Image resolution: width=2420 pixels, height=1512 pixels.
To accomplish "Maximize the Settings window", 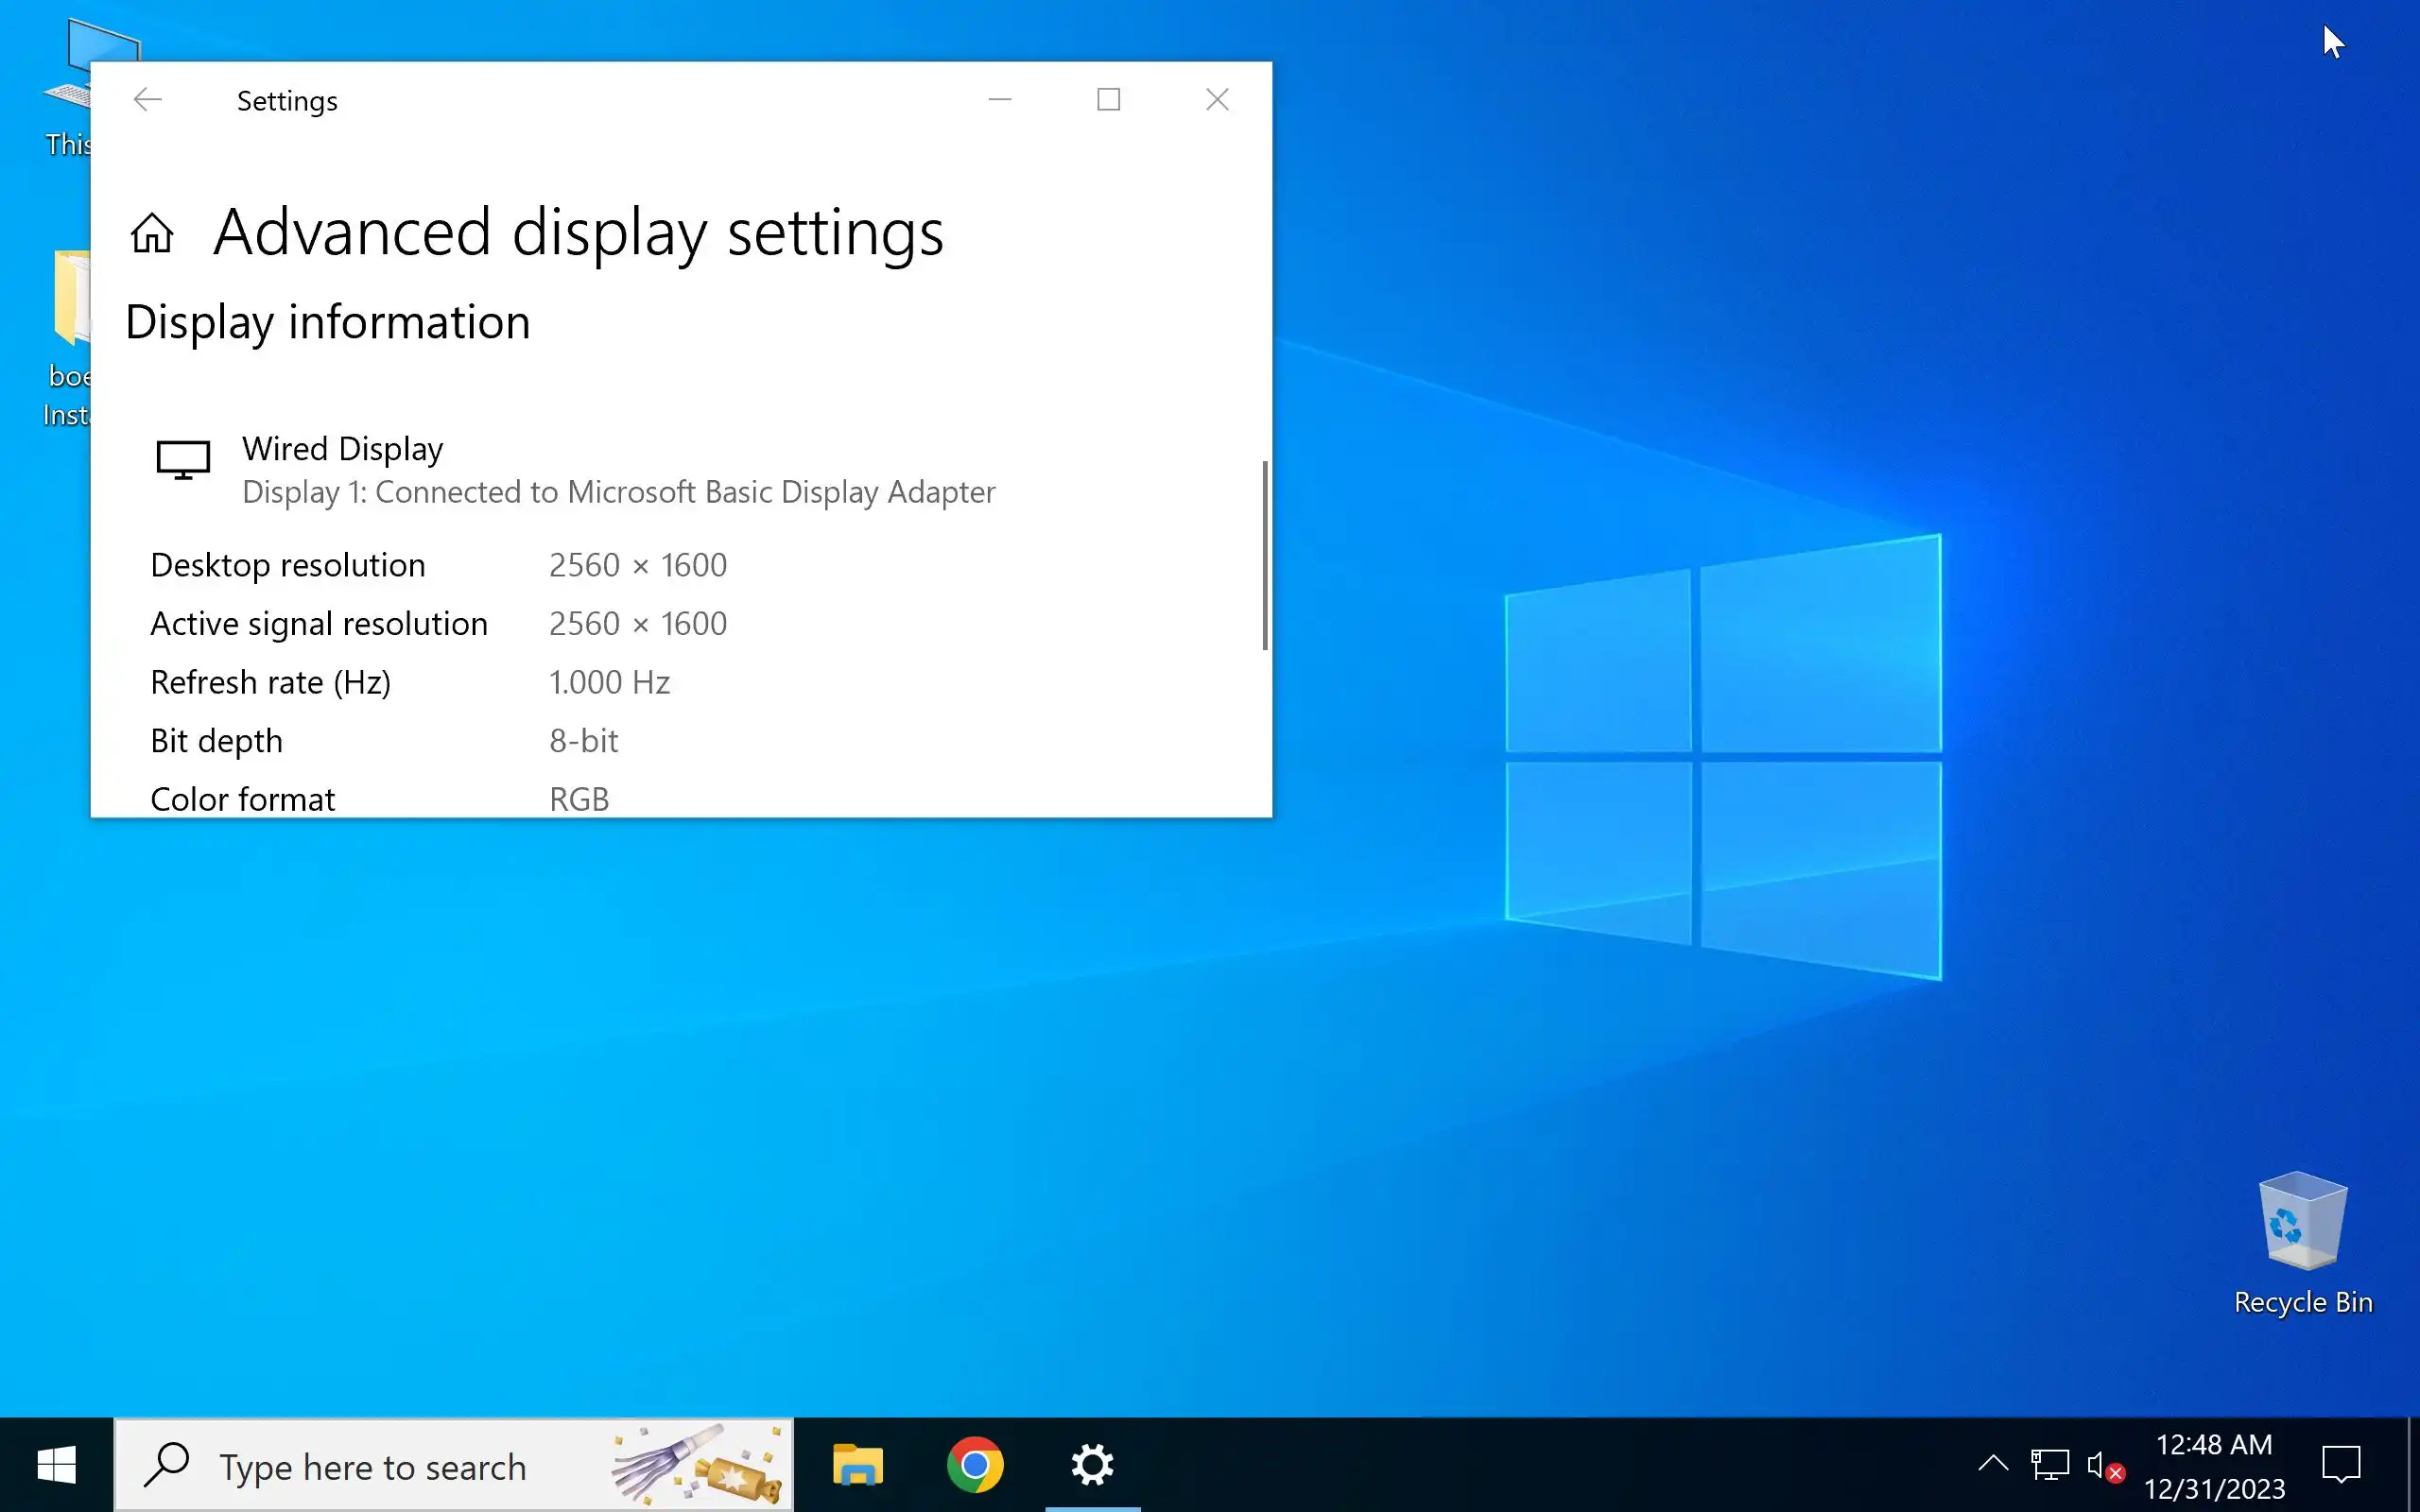I will click(x=1108, y=100).
